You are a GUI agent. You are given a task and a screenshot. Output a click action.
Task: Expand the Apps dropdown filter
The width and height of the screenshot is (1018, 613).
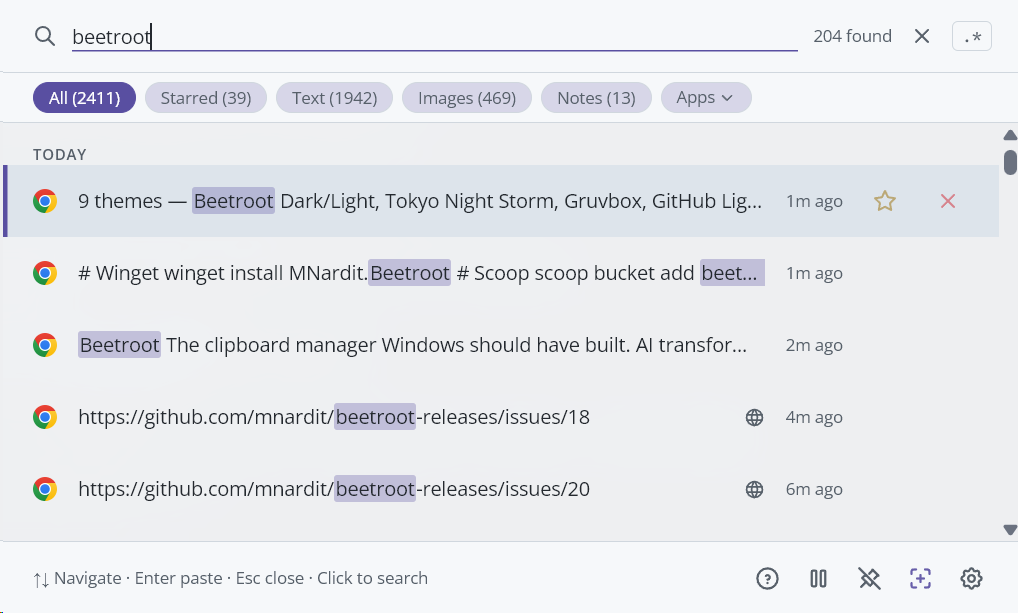click(705, 98)
